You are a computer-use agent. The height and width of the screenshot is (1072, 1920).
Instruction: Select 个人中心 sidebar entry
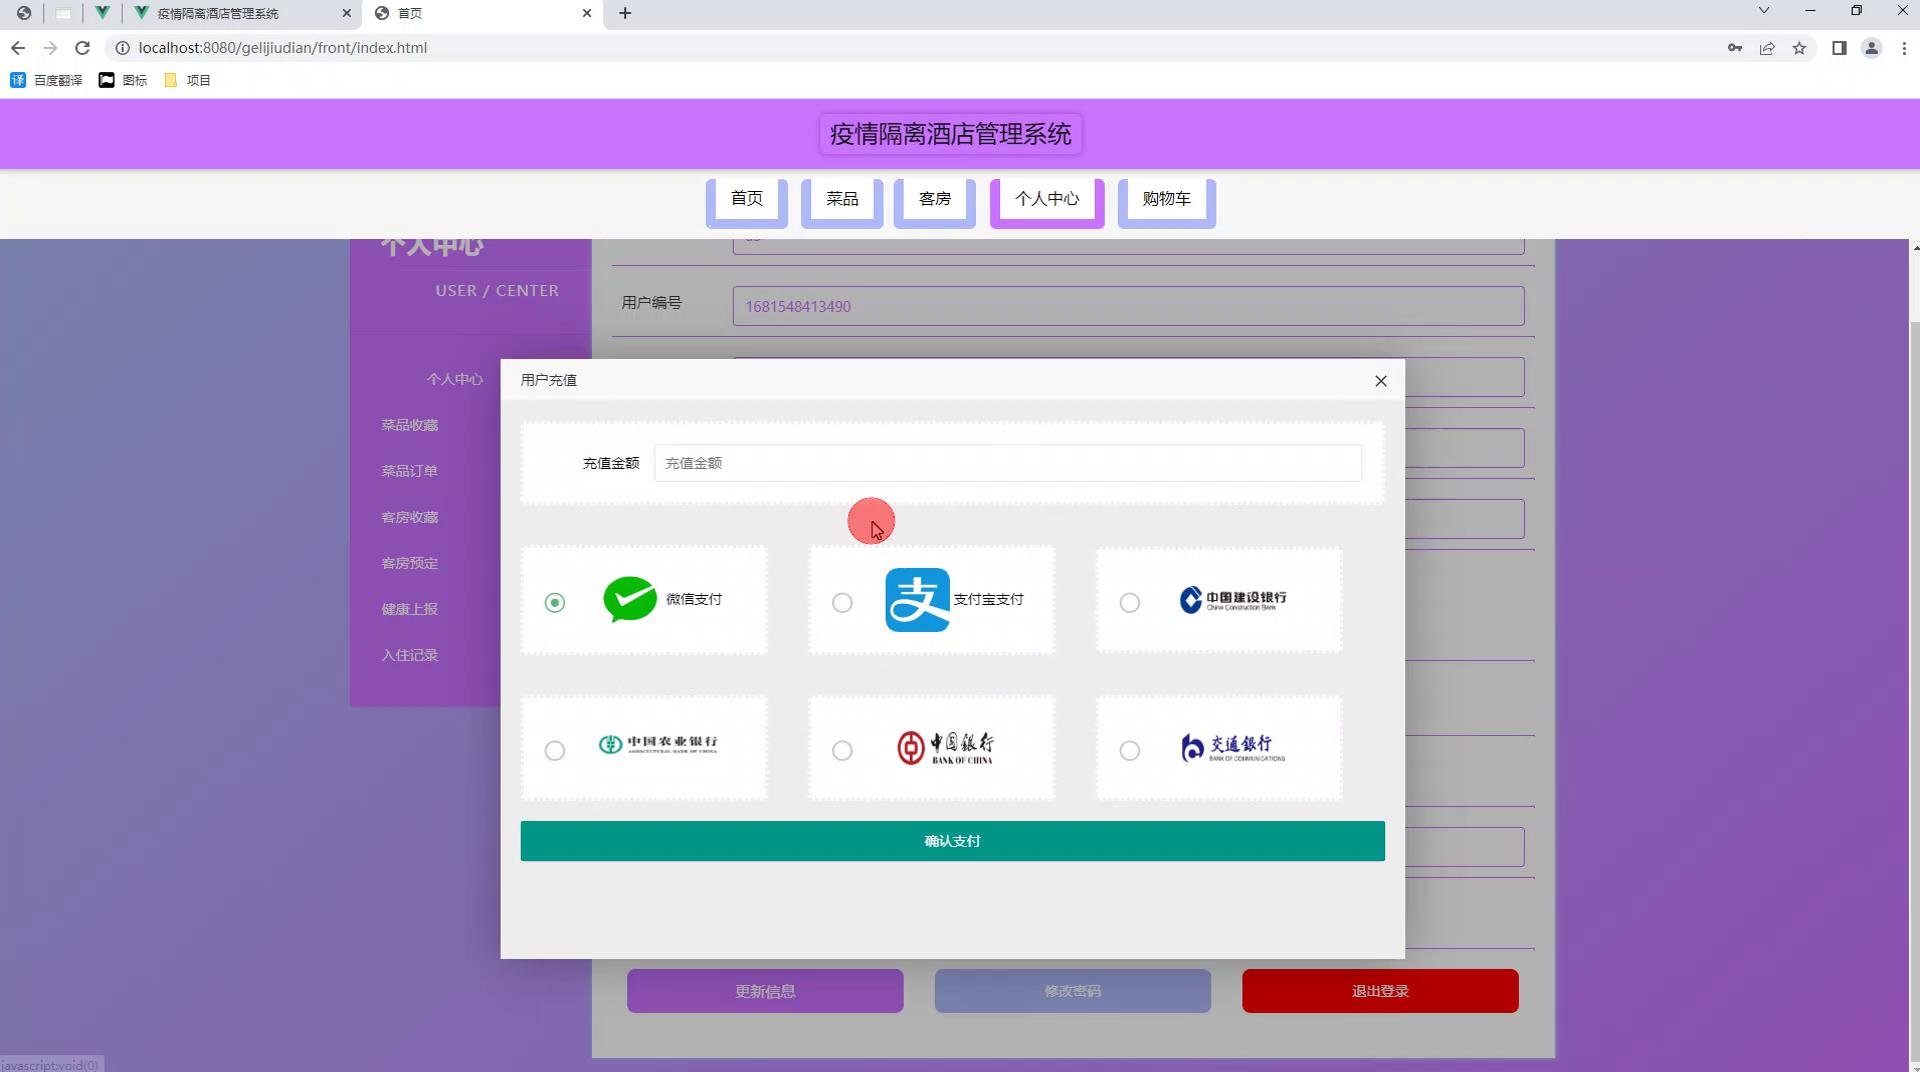(x=454, y=379)
